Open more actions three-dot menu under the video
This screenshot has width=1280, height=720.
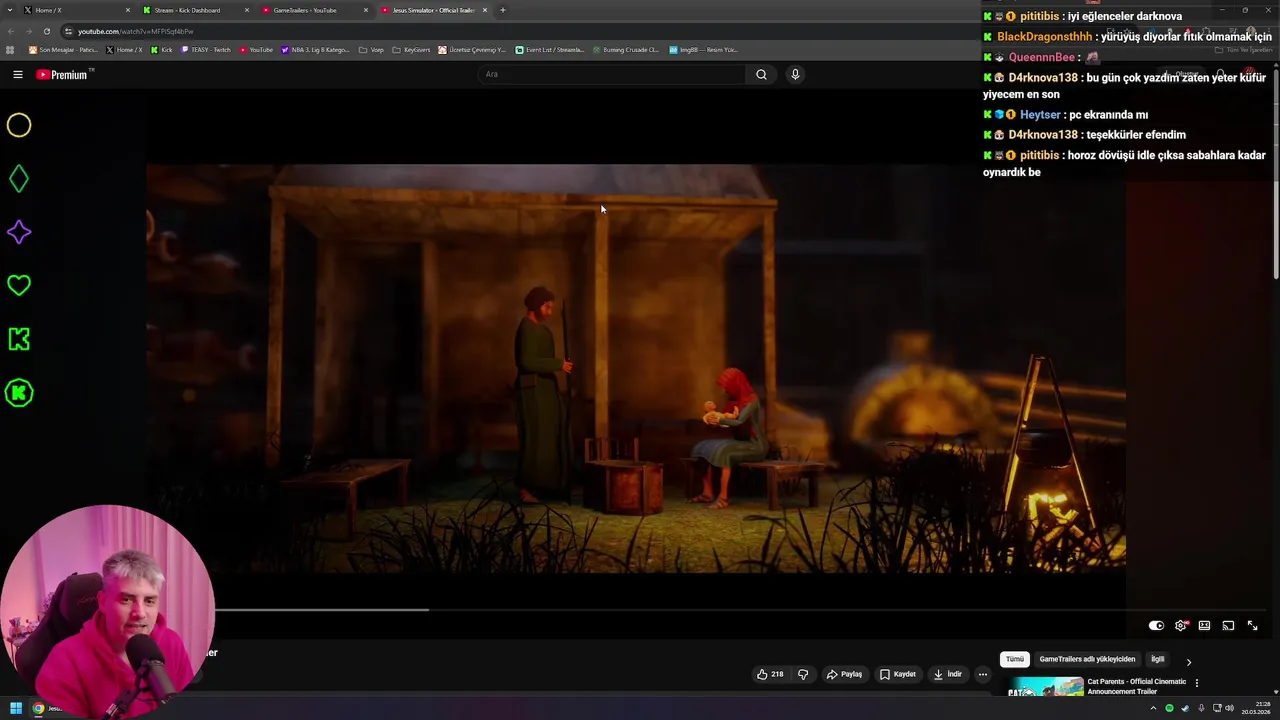pyautogui.click(x=983, y=674)
